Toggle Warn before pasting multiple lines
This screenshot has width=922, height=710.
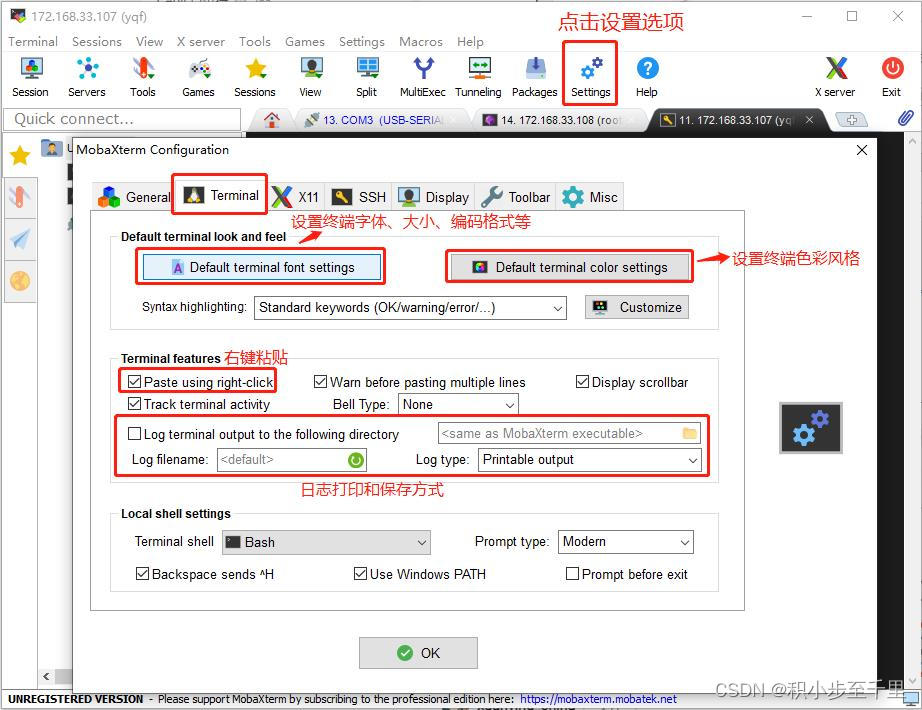(x=320, y=382)
